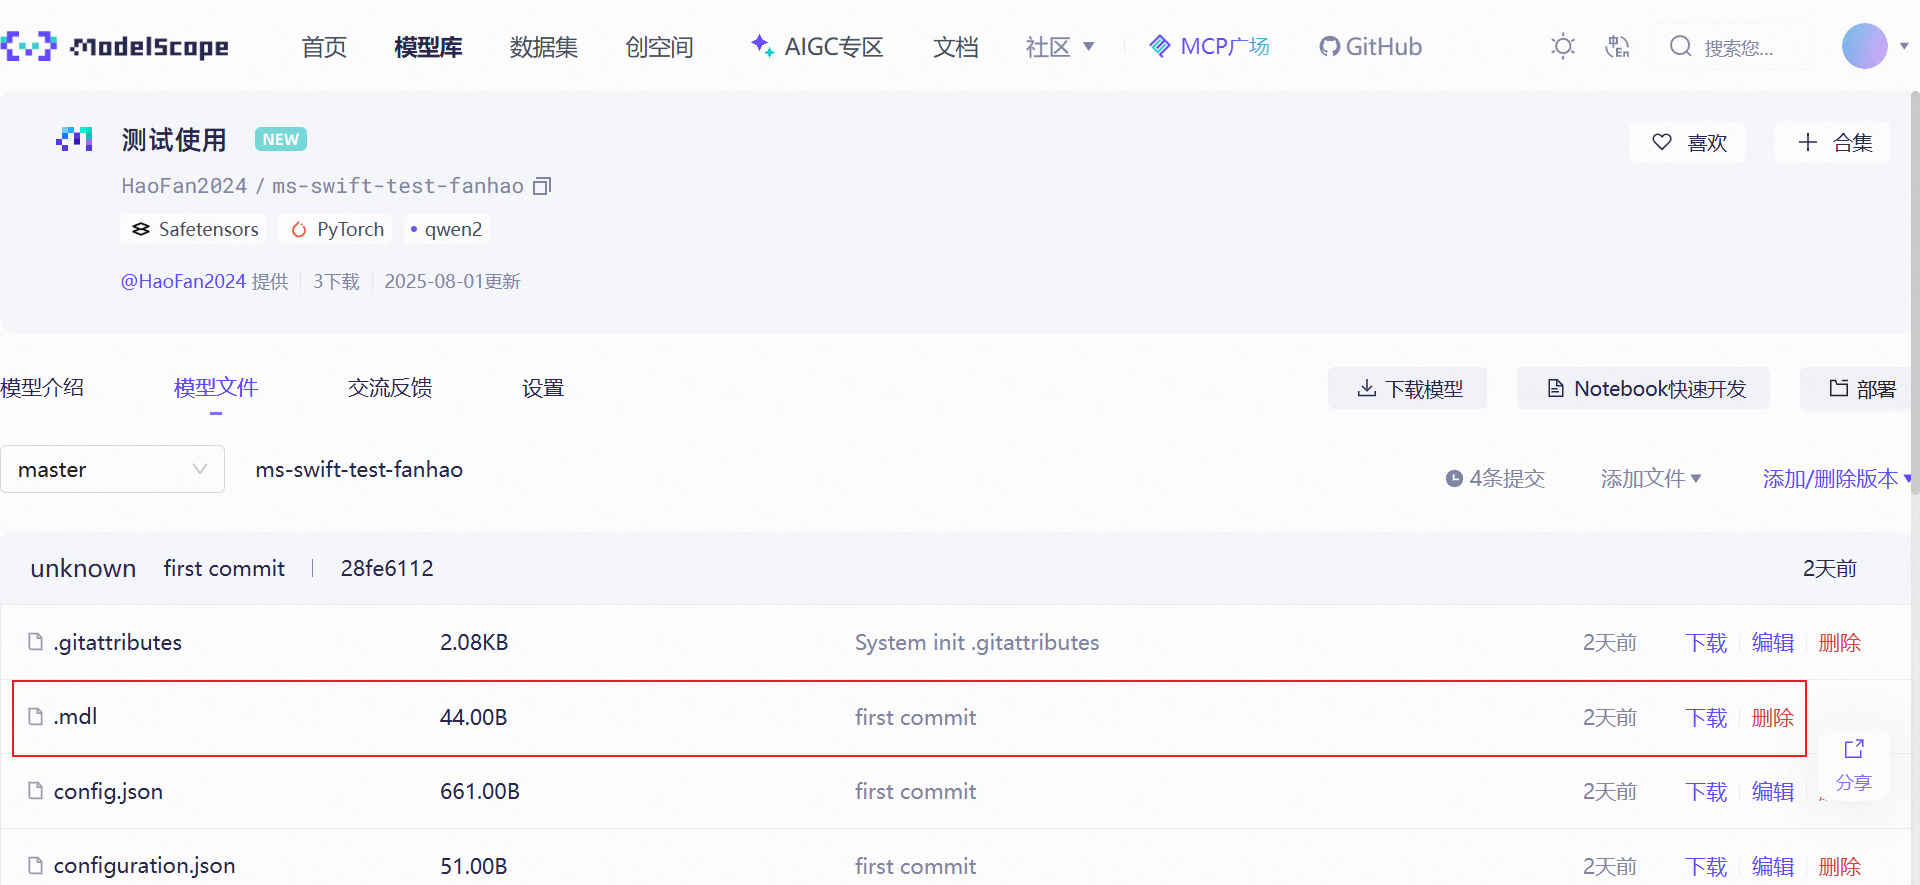
Task: Click the 下载模型 download button
Action: tap(1407, 388)
